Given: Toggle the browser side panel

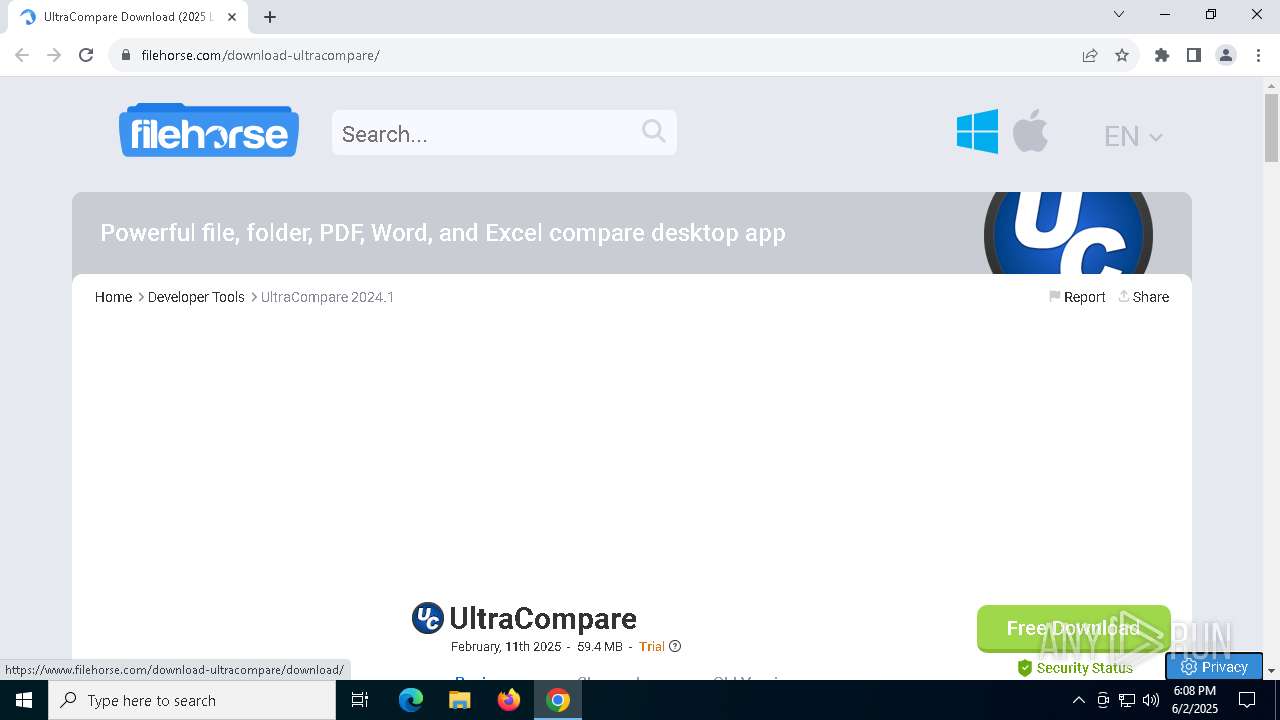Looking at the screenshot, I should 1194,55.
